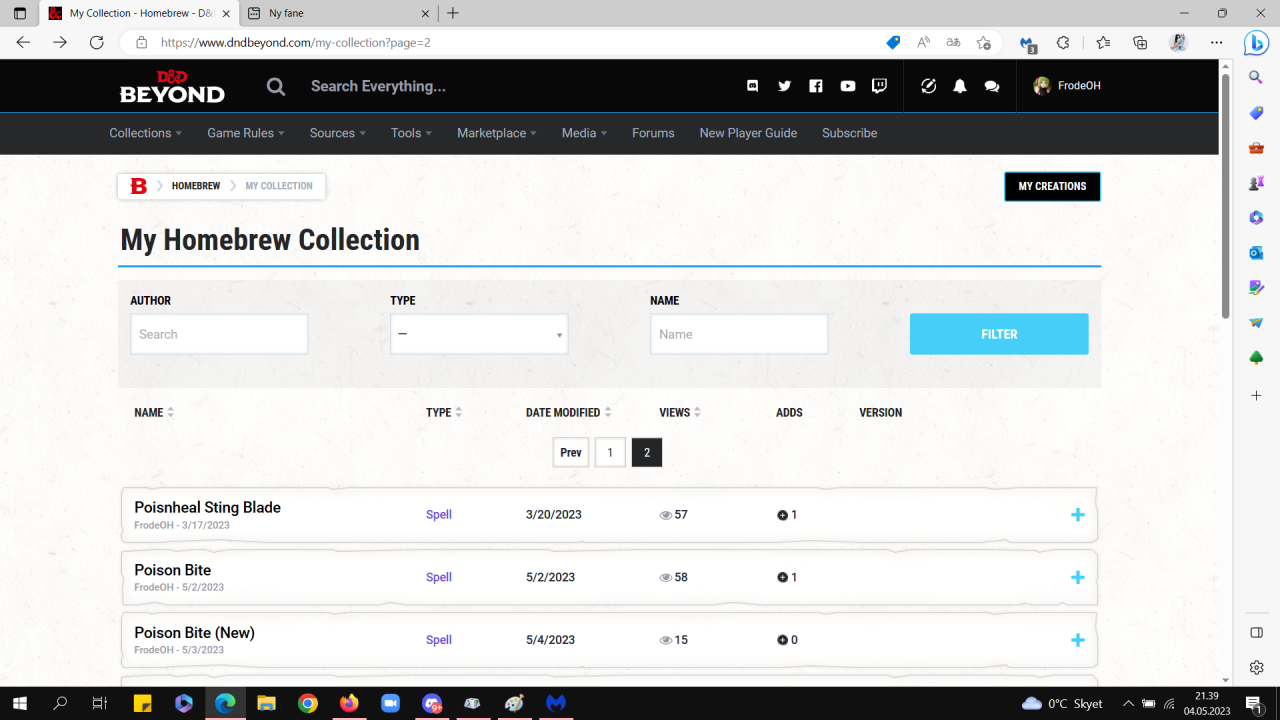Open the Game Rules menu
The width and height of the screenshot is (1280, 720).
(245, 133)
